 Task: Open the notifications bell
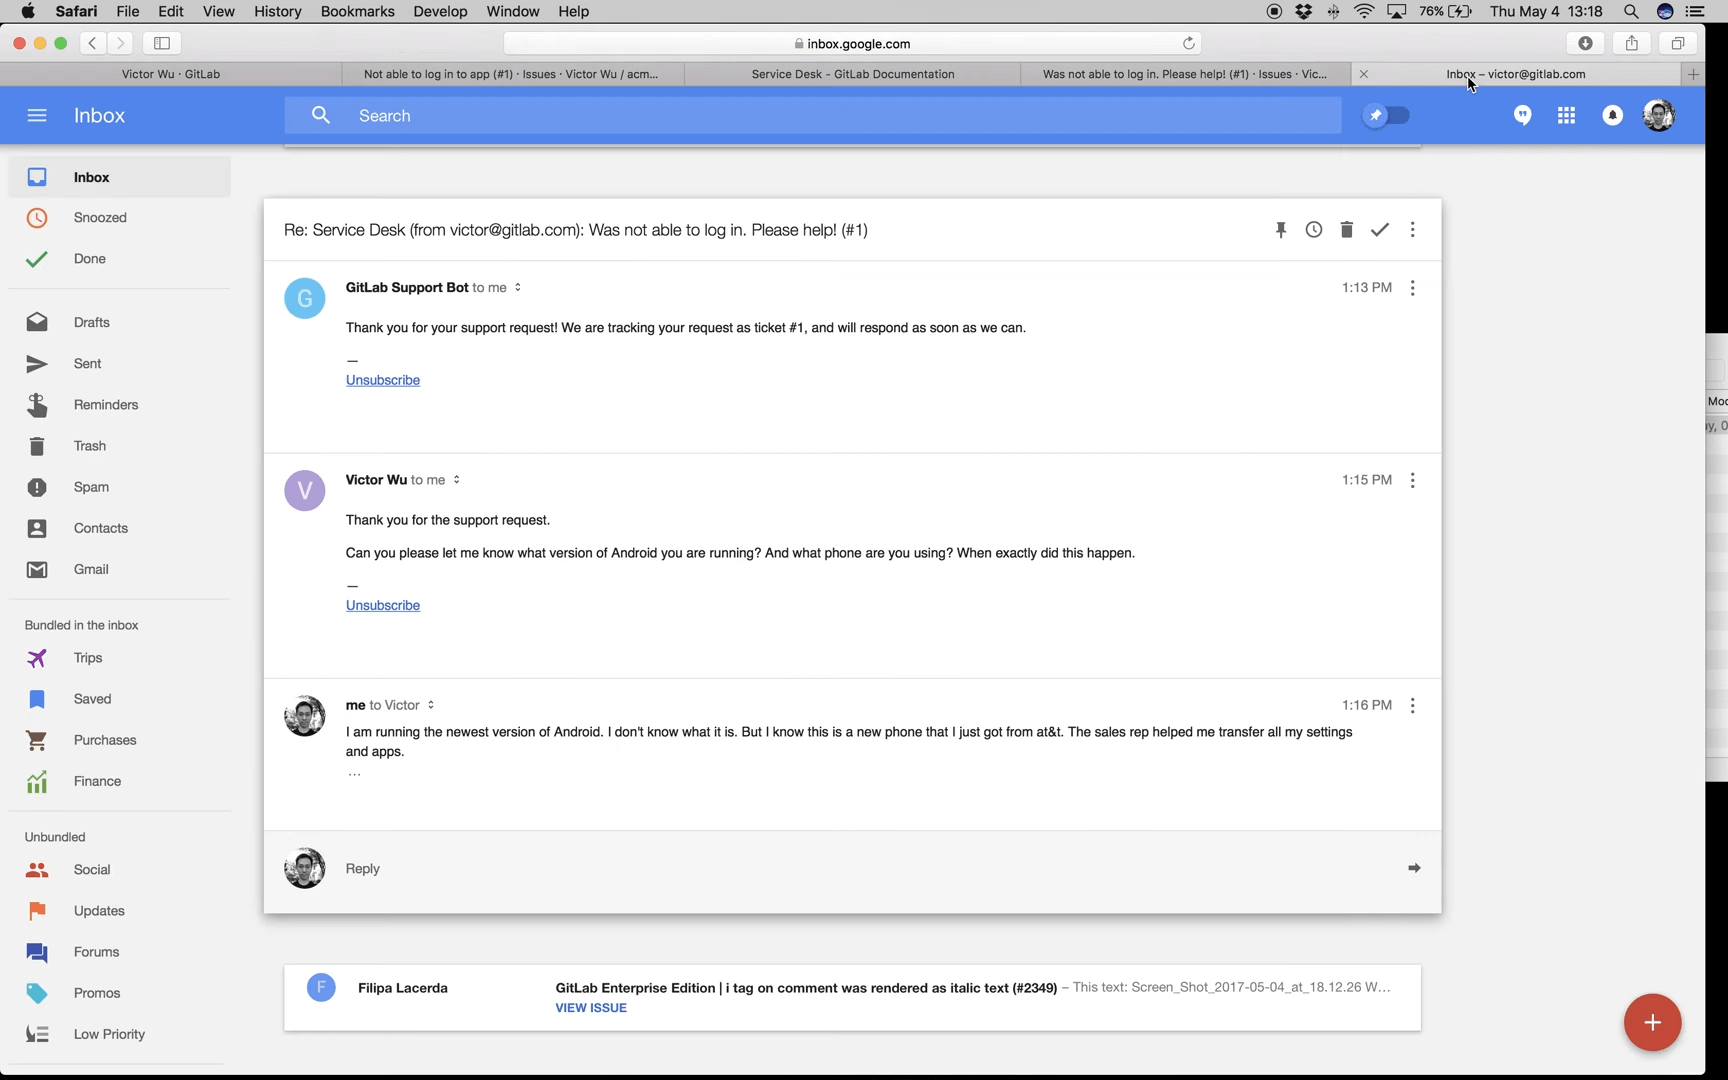1612,116
